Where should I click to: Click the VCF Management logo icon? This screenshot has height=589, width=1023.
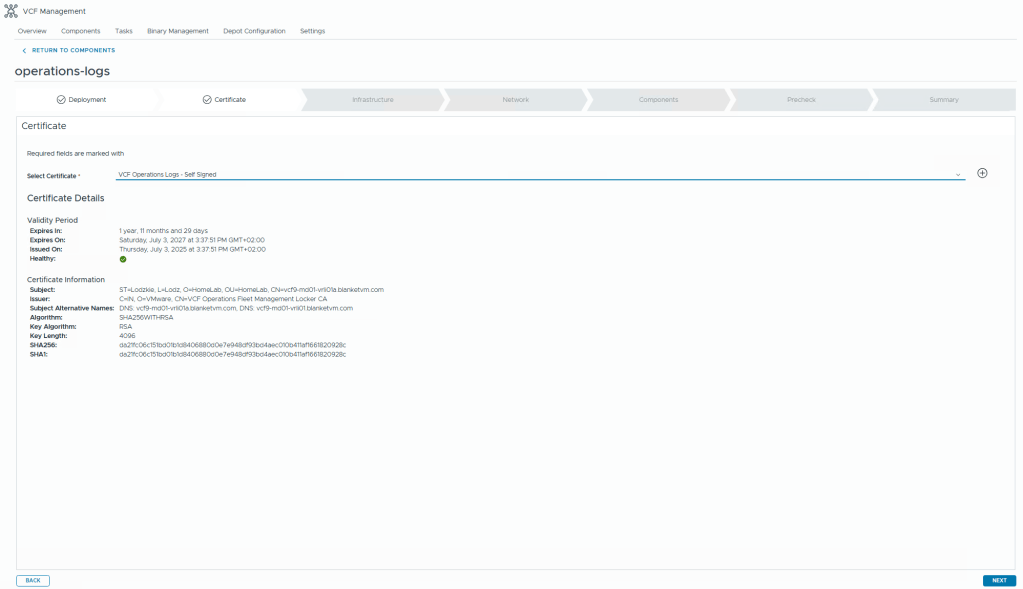coord(13,11)
